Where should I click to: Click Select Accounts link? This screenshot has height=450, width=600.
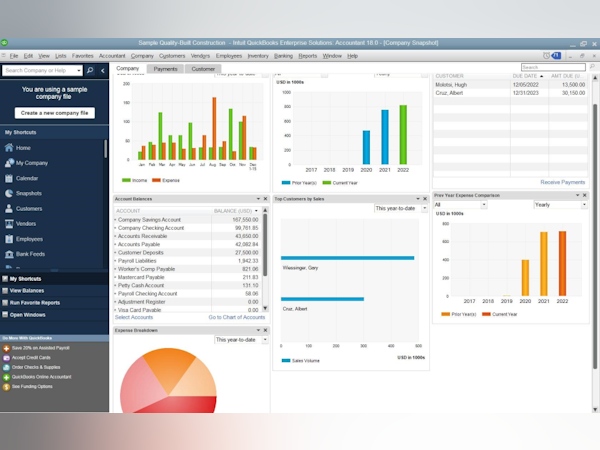[x=134, y=317]
